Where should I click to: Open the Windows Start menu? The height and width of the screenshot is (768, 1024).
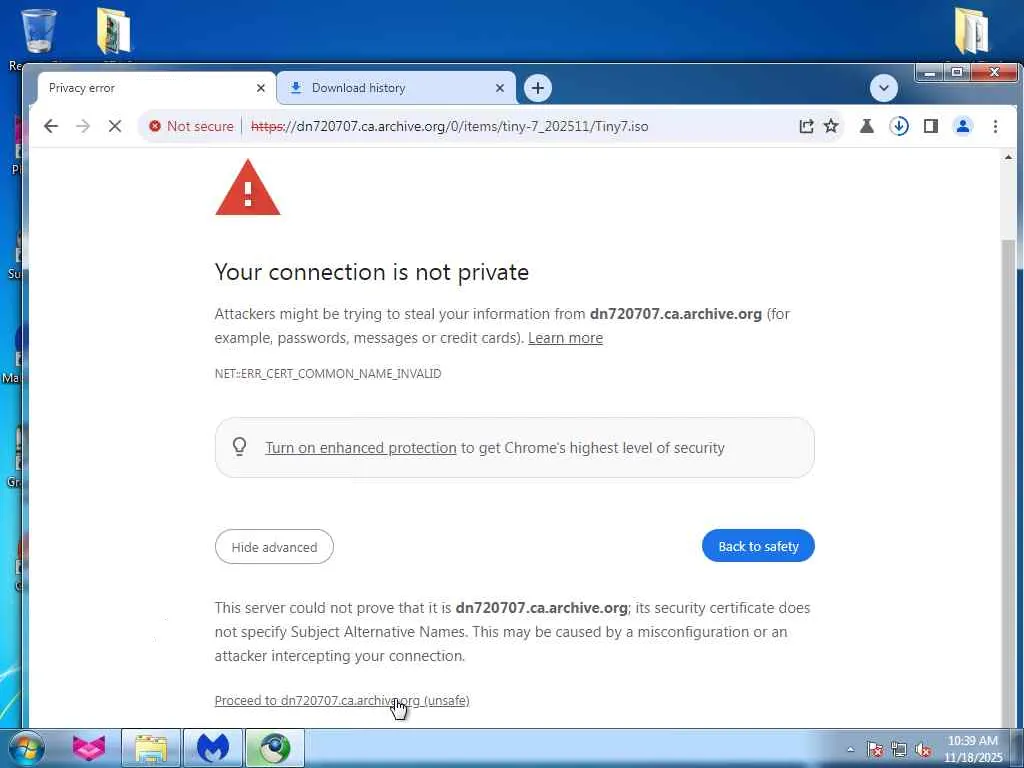tap(26, 748)
